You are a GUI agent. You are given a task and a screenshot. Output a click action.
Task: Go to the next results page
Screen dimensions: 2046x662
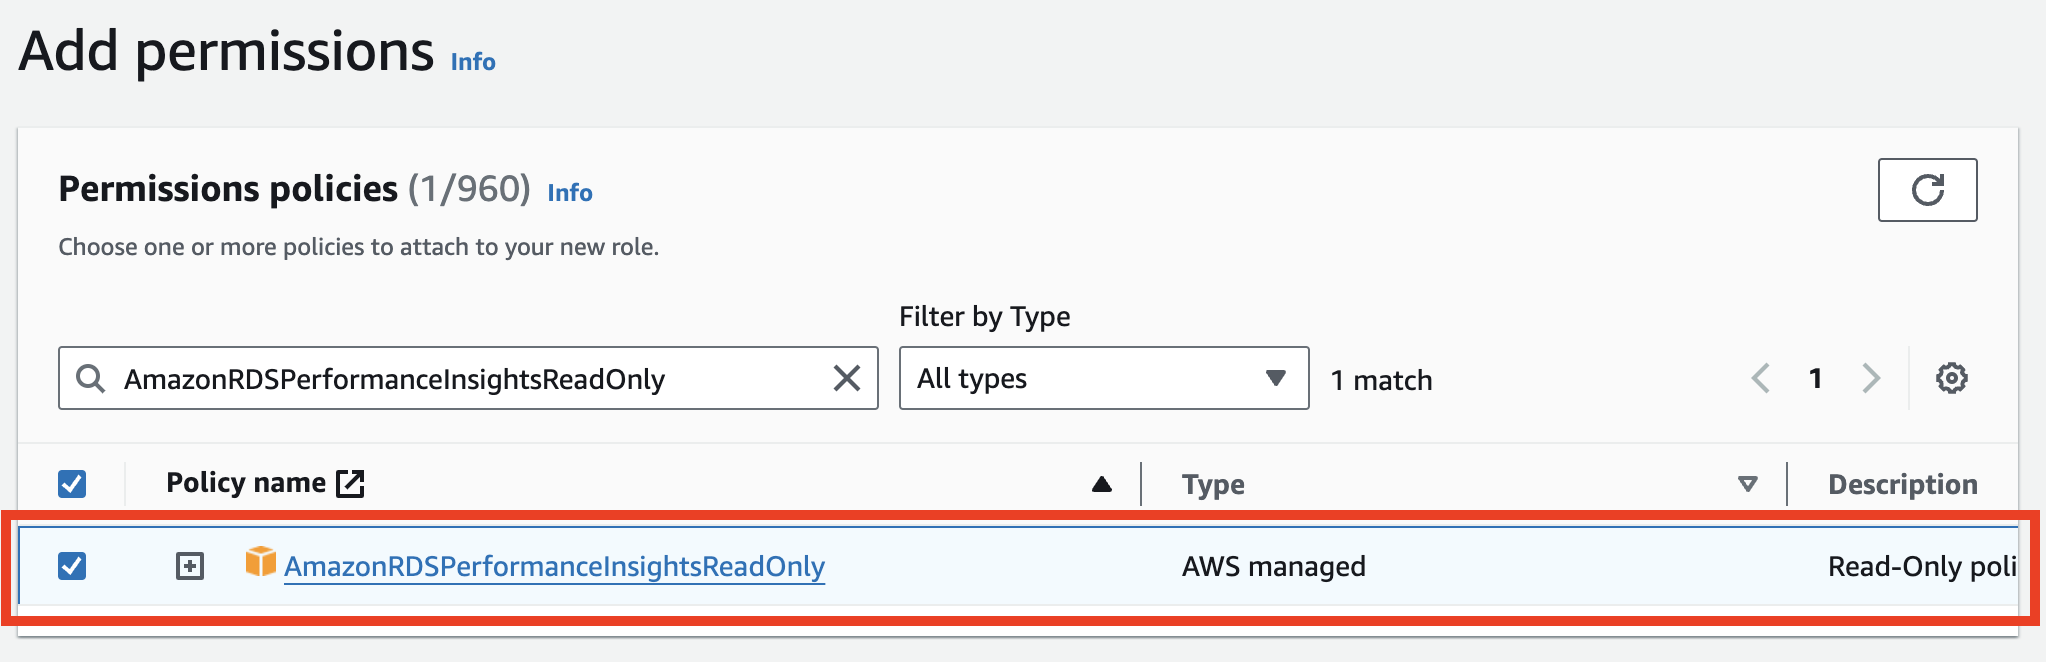1870,379
